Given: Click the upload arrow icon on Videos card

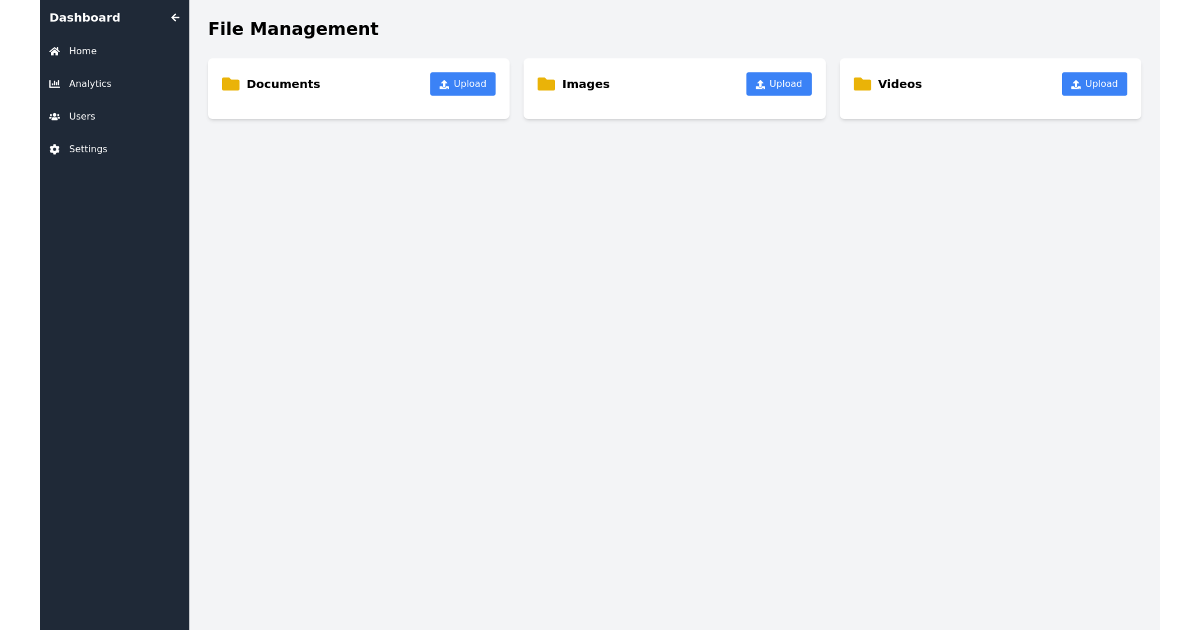Looking at the screenshot, I should (1078, 84).
